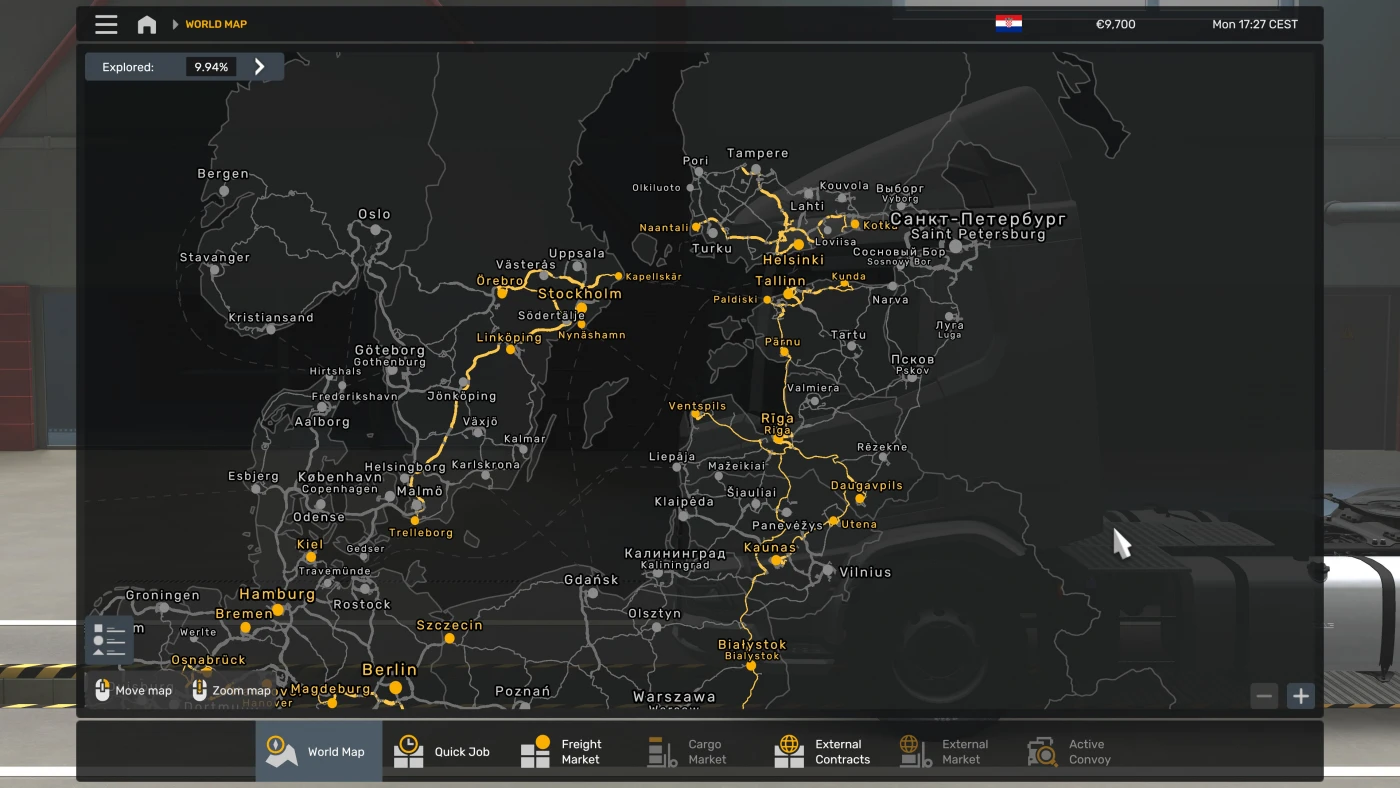Click the Malmö city label

(419, 492)
